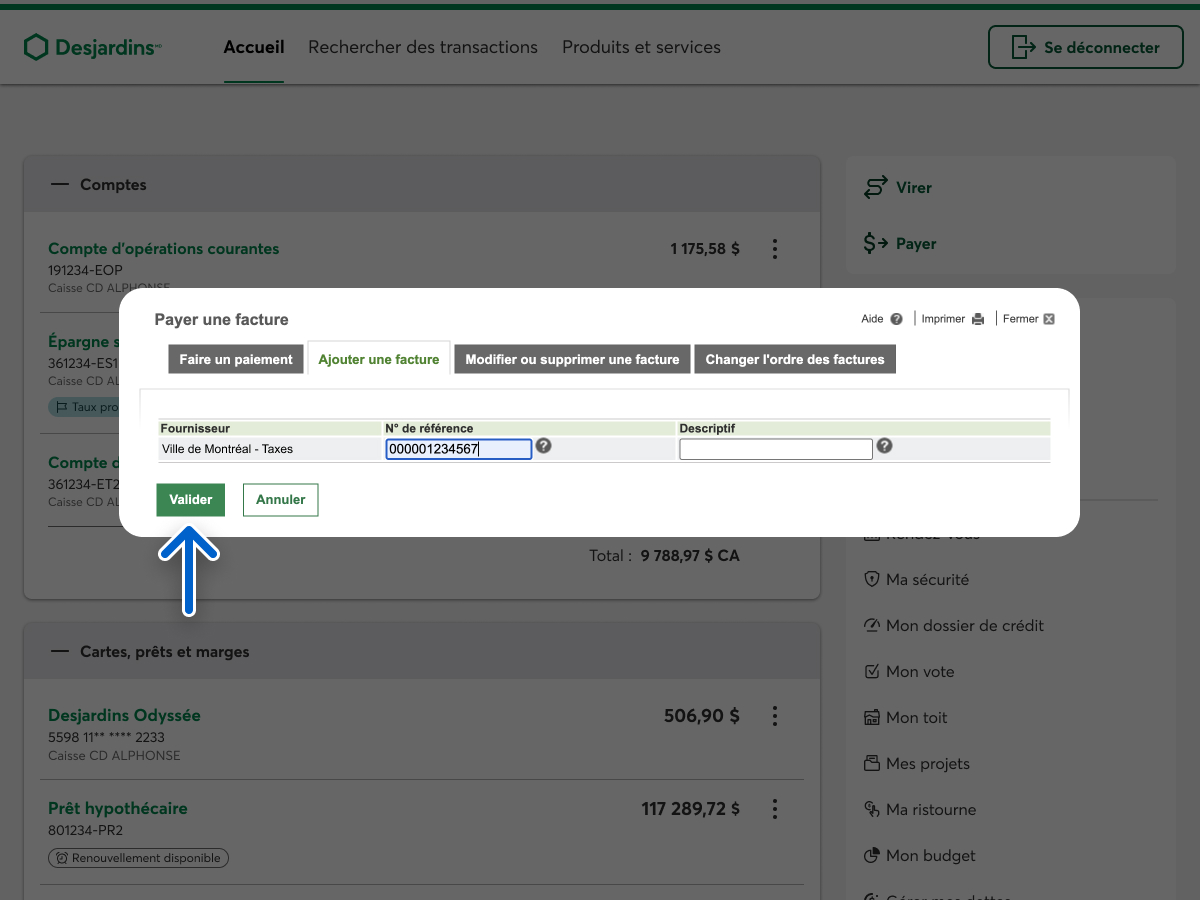This screenshot has width=1200, height=900.
Task: Open the Virer transfer shortcut
Action: 898,188
